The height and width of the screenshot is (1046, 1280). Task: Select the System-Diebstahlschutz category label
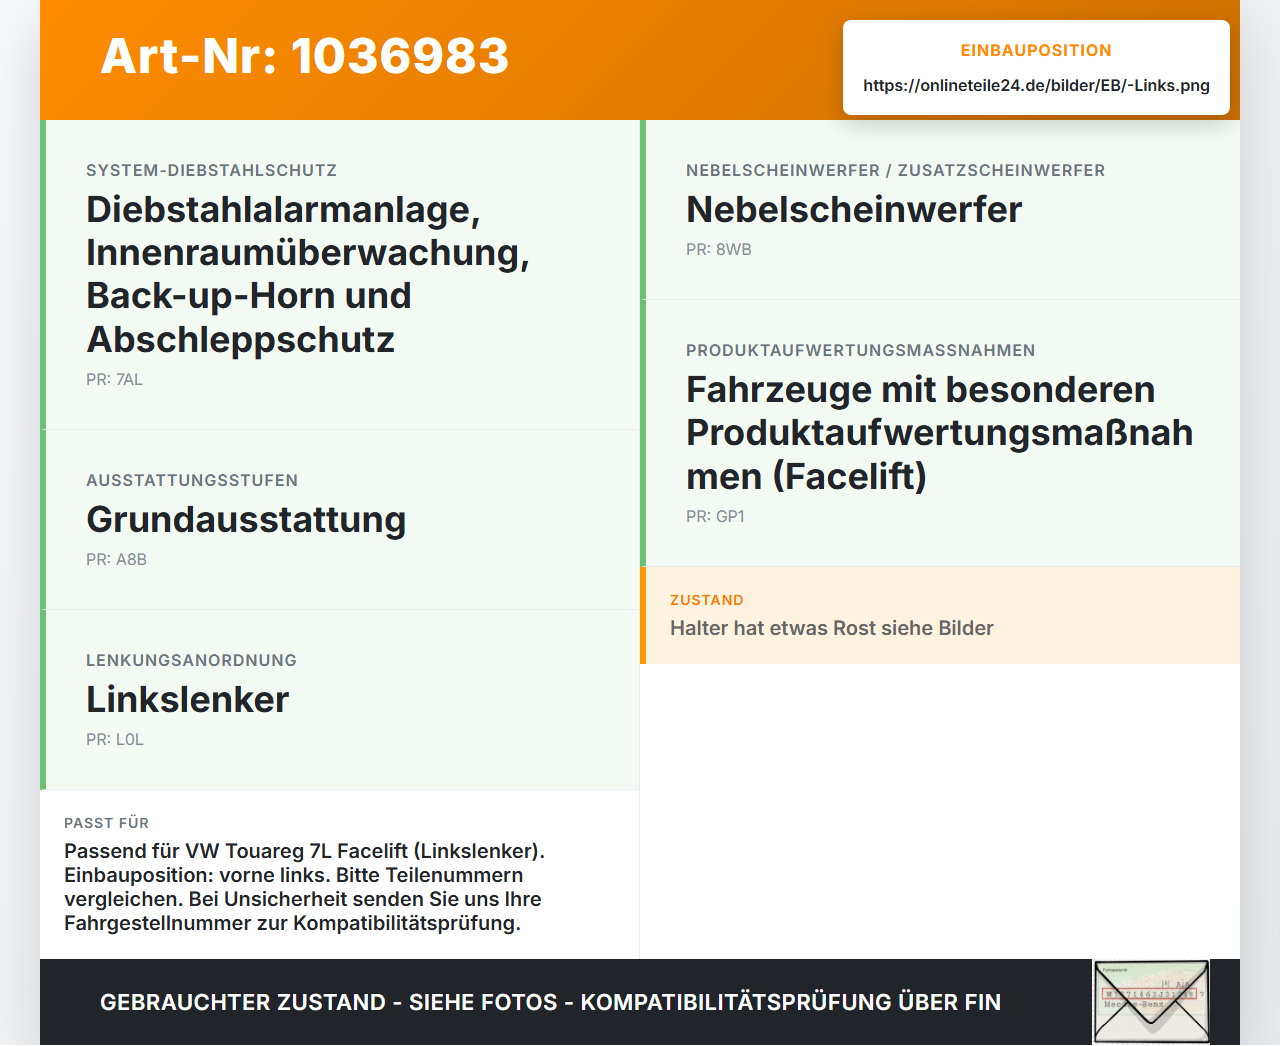point(211,170)
